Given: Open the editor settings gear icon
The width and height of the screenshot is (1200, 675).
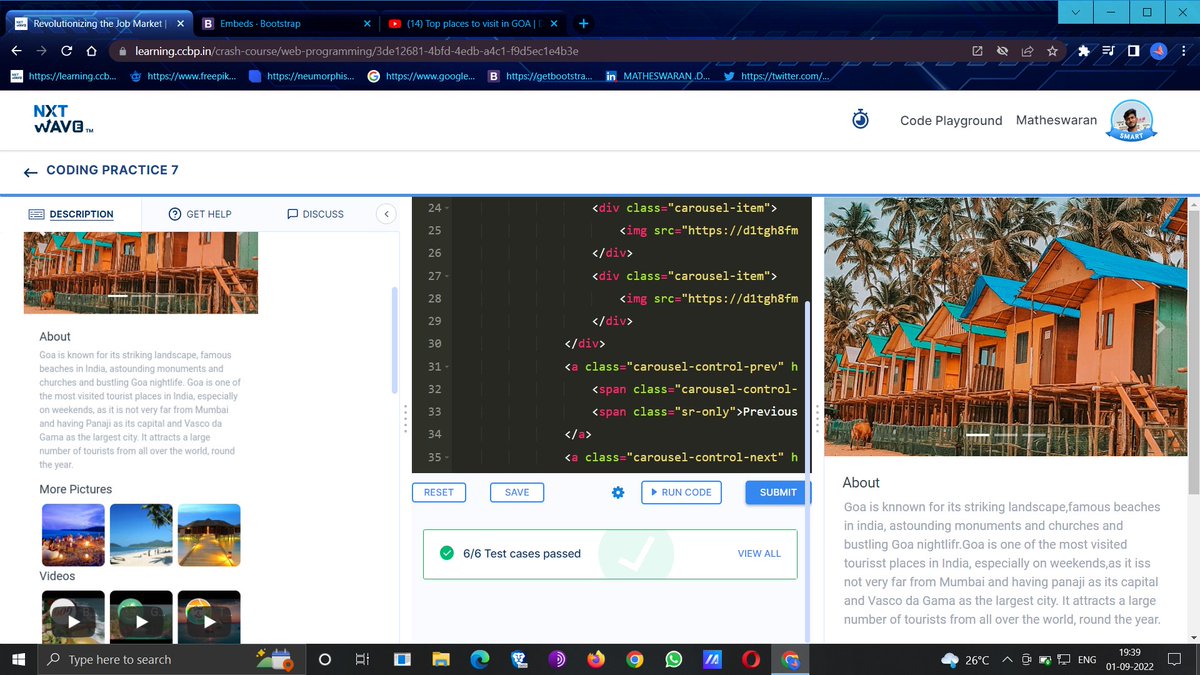Looking at the screenshot, I should tap(618, 493).
